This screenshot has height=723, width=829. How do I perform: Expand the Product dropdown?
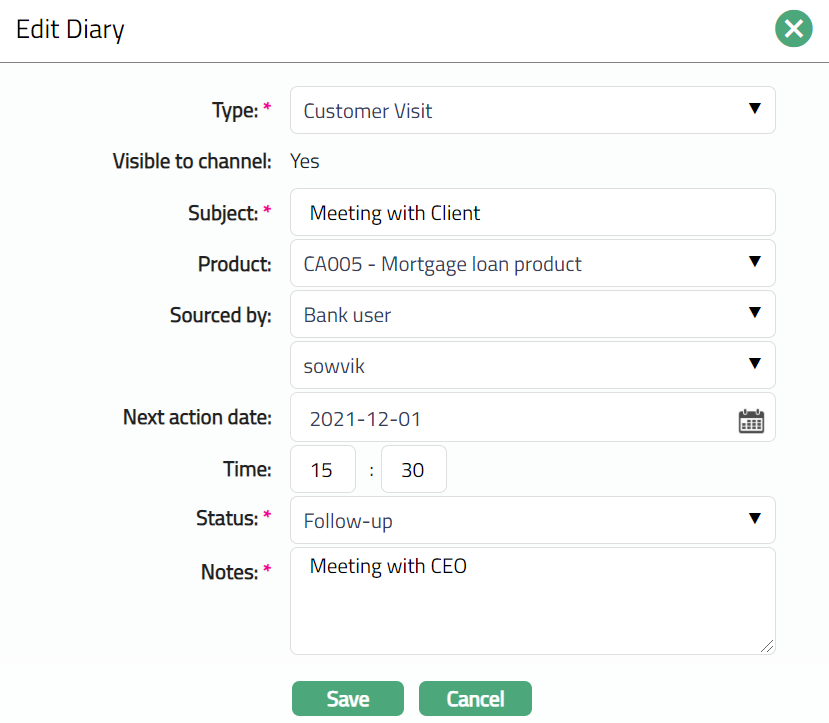pyautogui.click(x=532, y=264)
